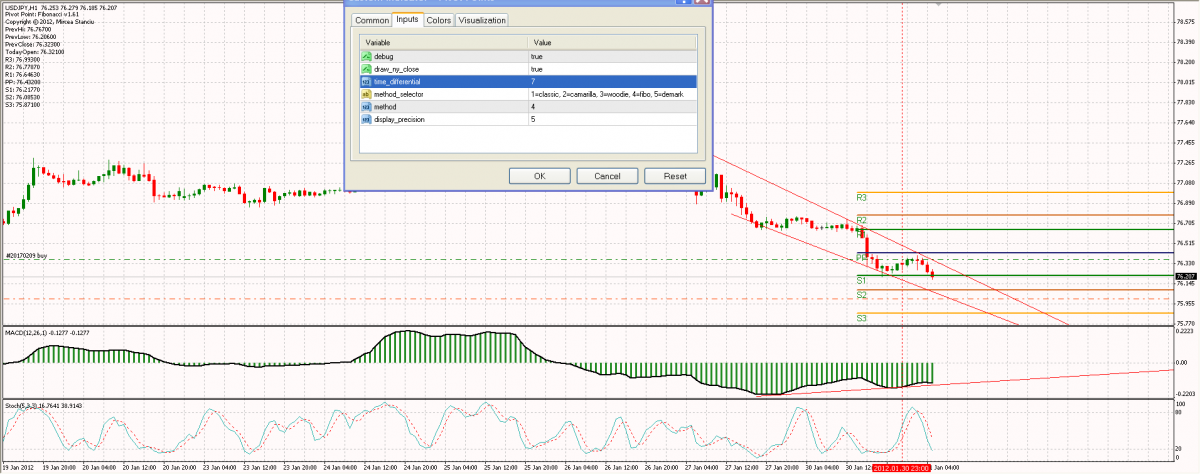Viewport: 1200px width, 474px height.
Task: Edit the method value 4
Action: tap(612, 106)
